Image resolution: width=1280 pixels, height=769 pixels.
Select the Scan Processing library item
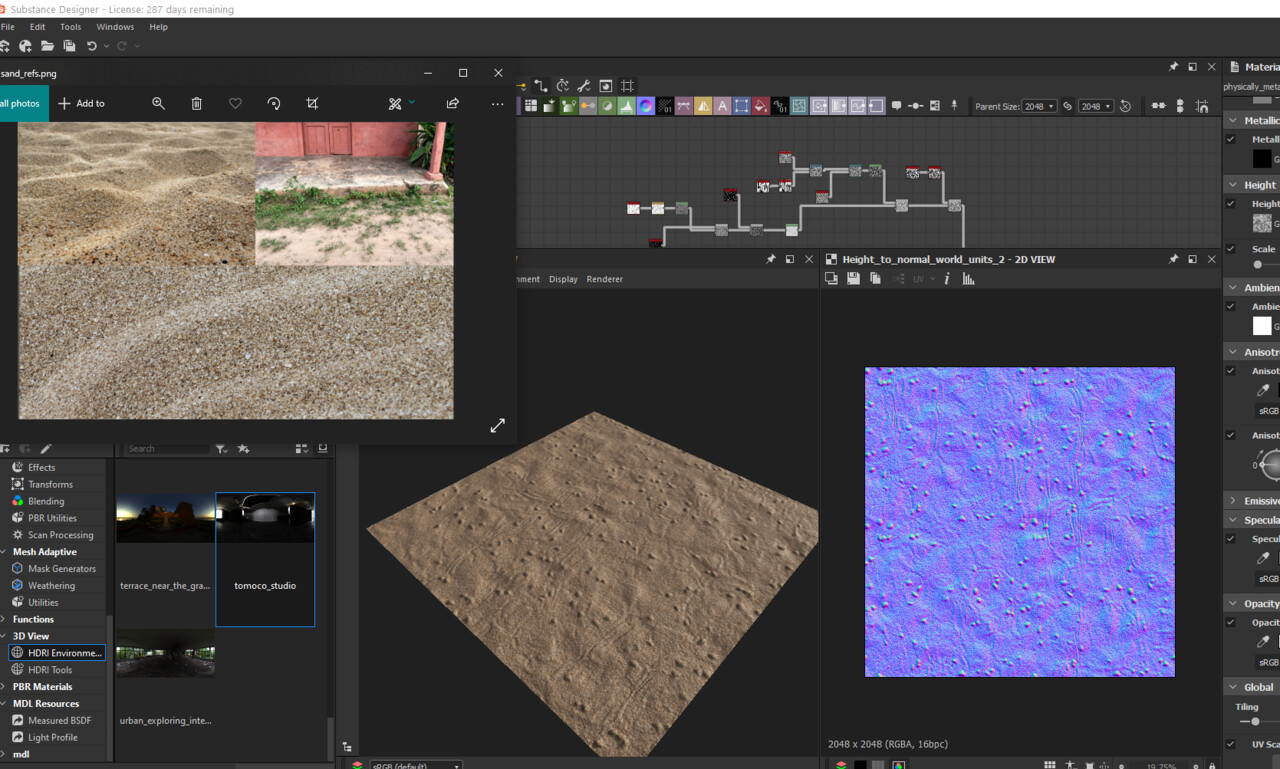tap(60, 535)
